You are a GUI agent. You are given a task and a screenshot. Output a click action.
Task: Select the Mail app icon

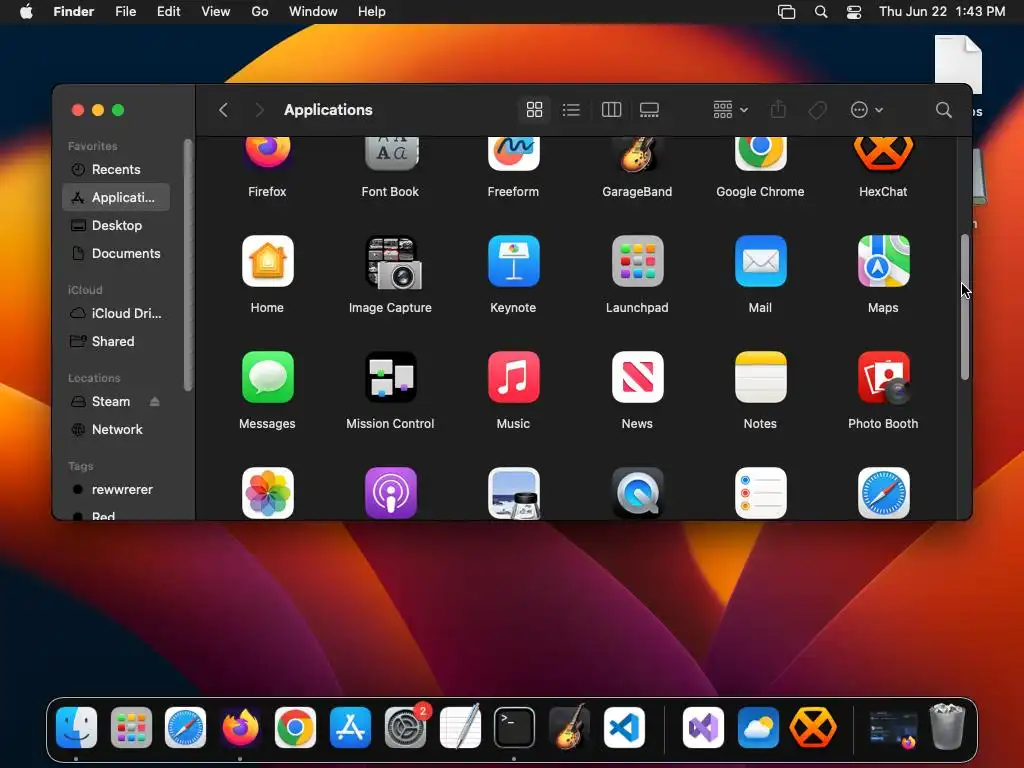[760, 261]
